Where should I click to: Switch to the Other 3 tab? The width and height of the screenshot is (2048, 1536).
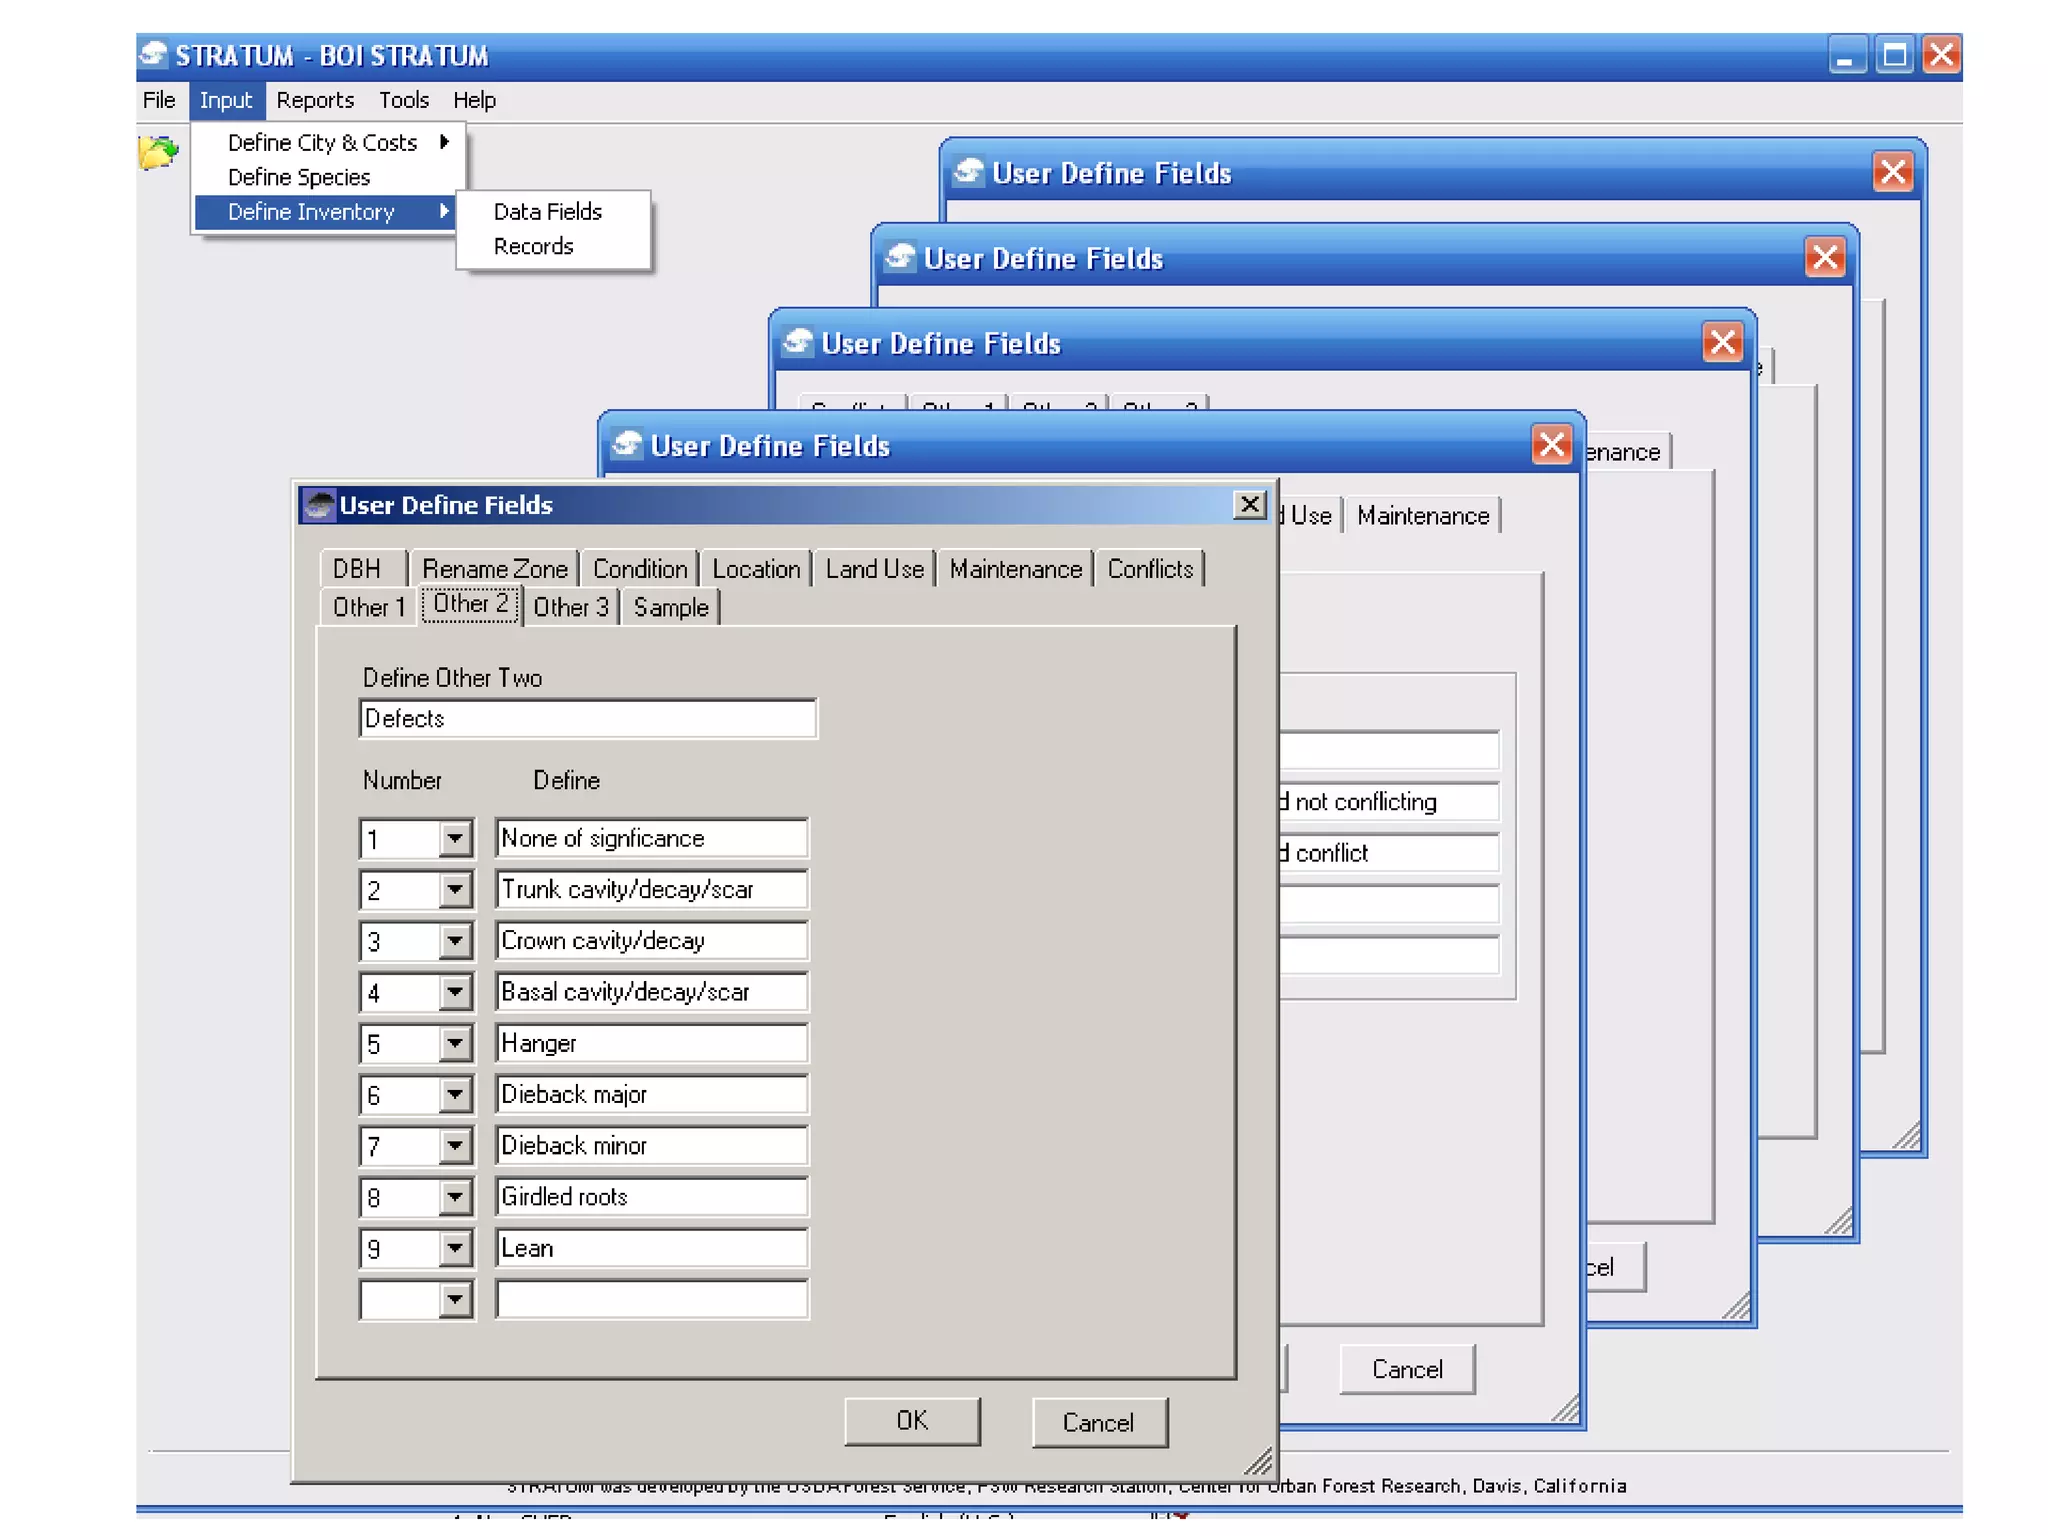[x=570, y=607]
